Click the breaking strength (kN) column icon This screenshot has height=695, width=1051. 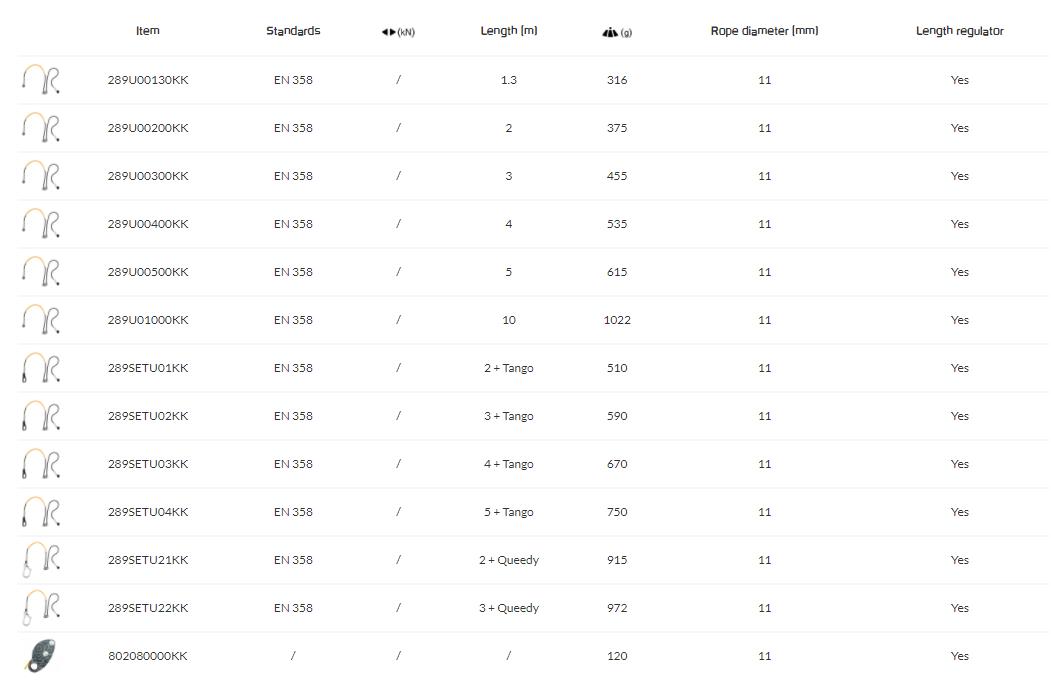coord(398,32)
